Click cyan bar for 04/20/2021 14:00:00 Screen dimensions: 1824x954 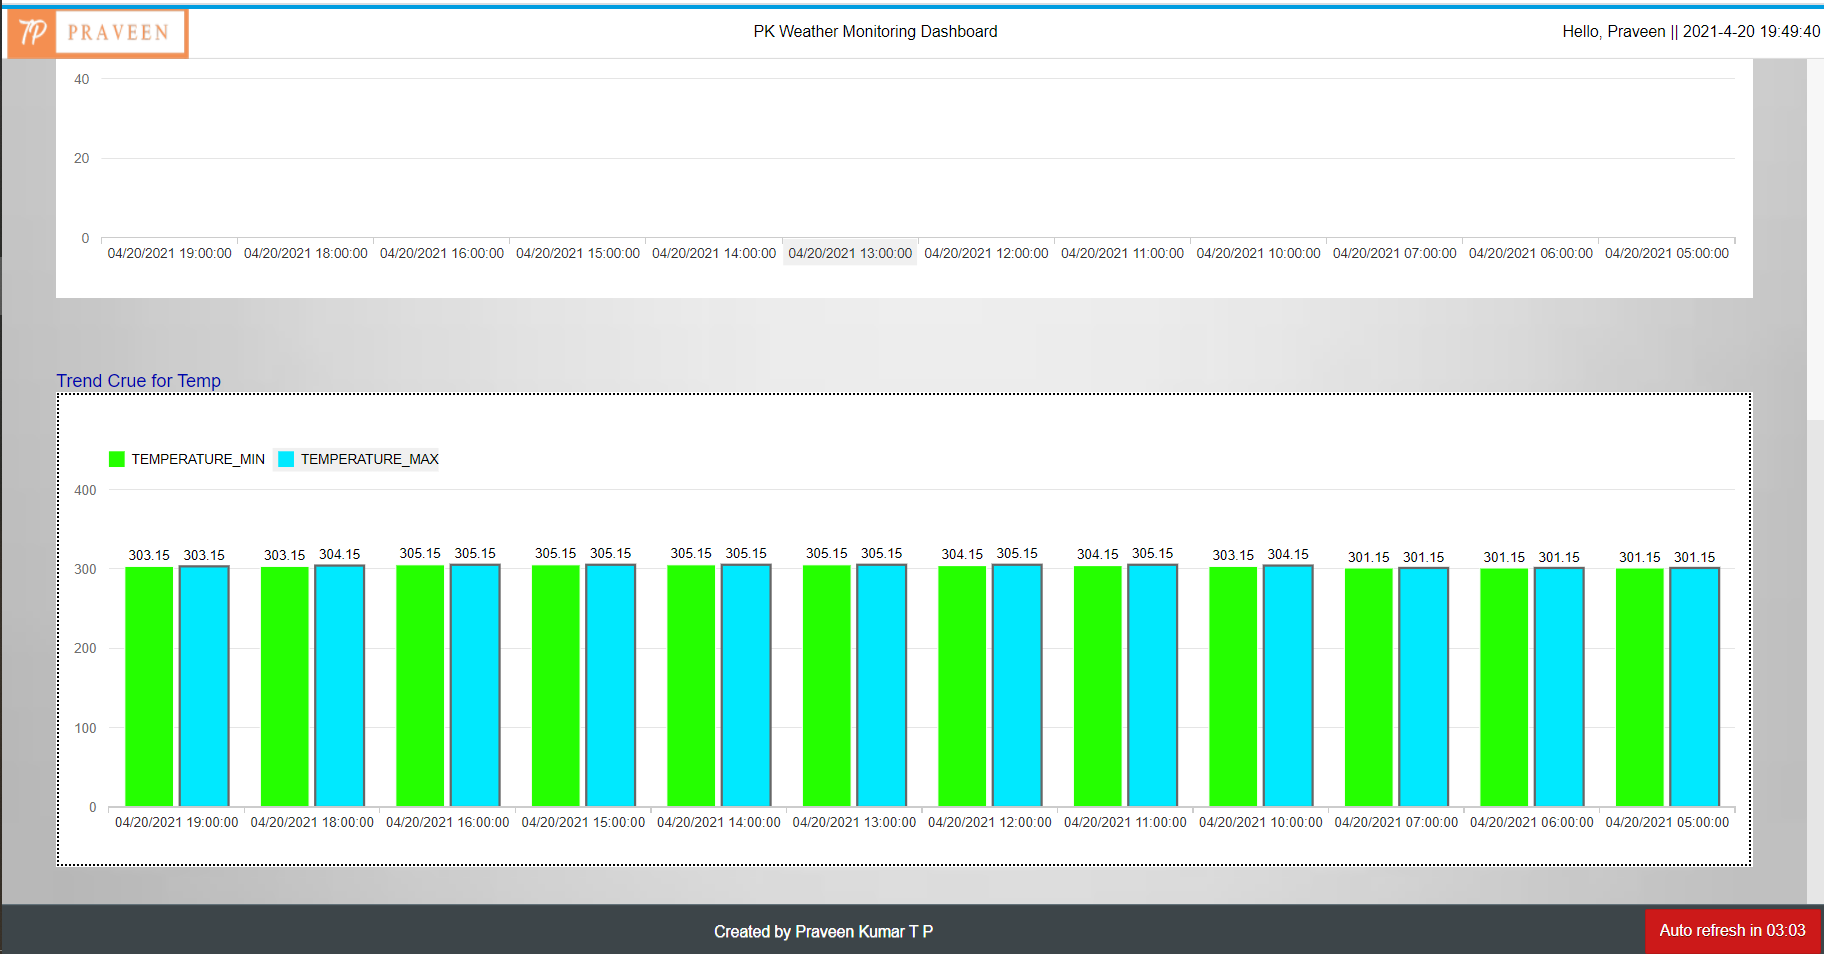tap(746, 686)
